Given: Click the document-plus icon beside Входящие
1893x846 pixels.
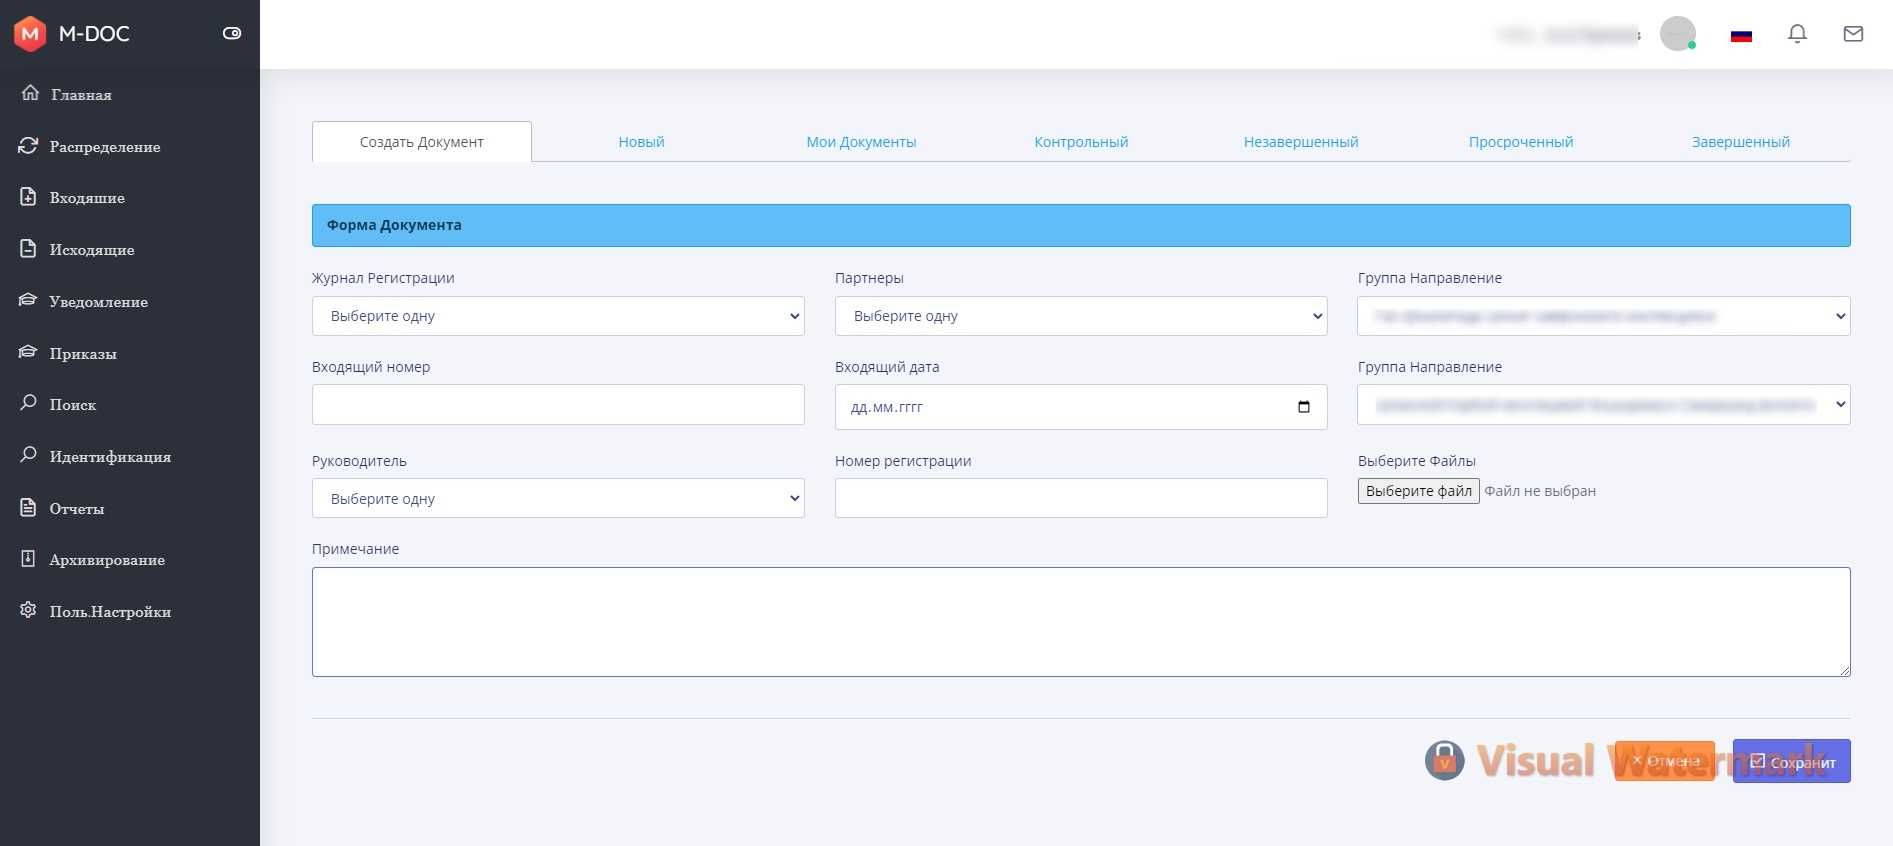Looking at the screenshot, I should tap(28, 197).
